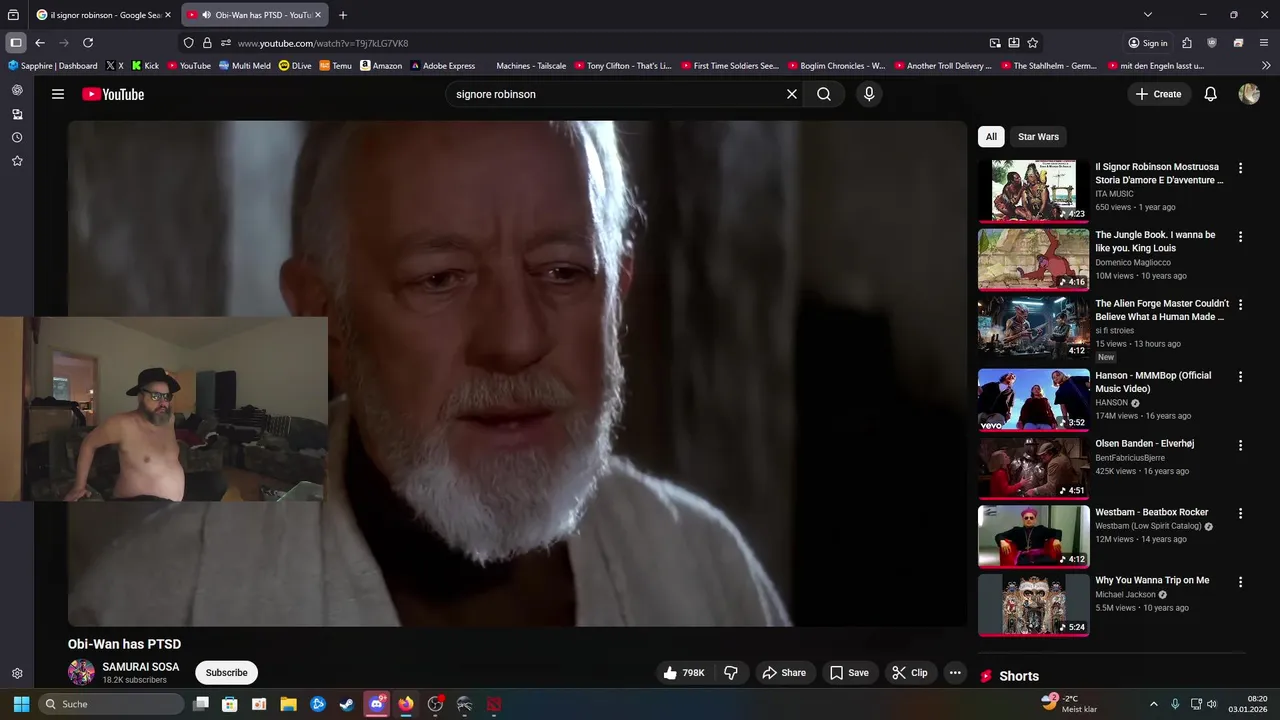The image size is (1280, 720).
Task: Open options for Why You Wanna Trip video
Action: 1240,582
